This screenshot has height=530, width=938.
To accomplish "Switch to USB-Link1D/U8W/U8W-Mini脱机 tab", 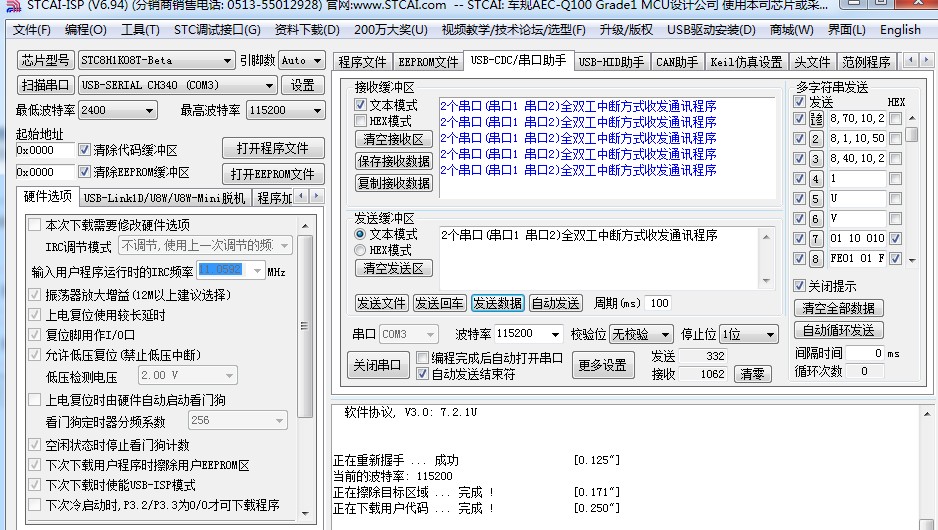I will 164,198.
